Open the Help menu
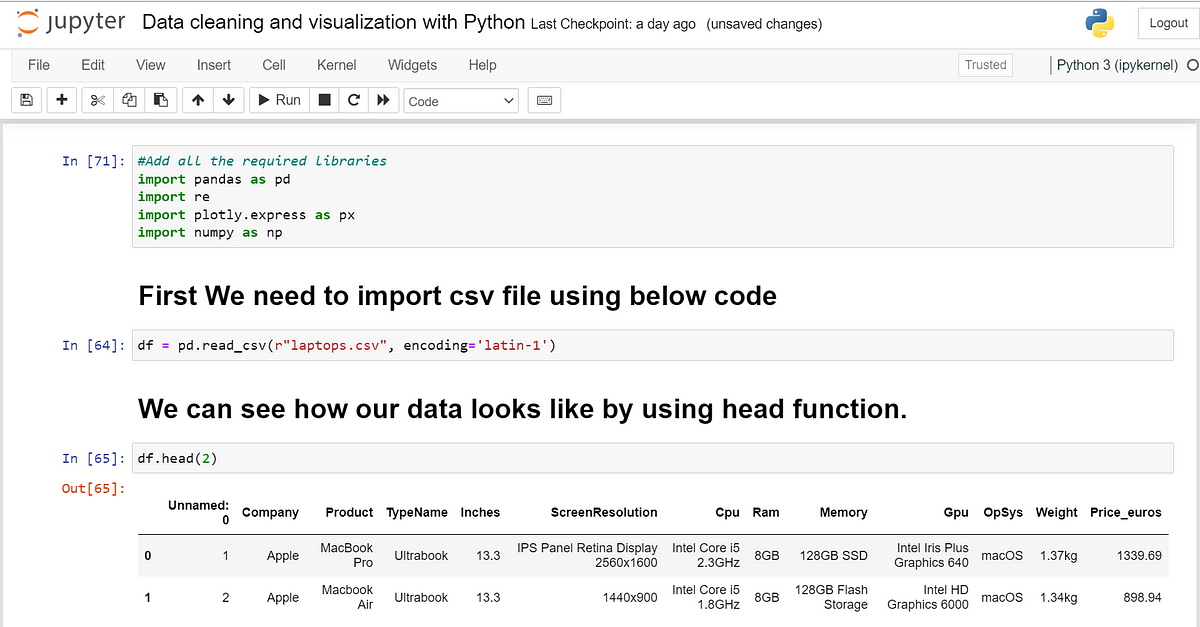This screenshot has width=1200, height=627. coord(482,65)
